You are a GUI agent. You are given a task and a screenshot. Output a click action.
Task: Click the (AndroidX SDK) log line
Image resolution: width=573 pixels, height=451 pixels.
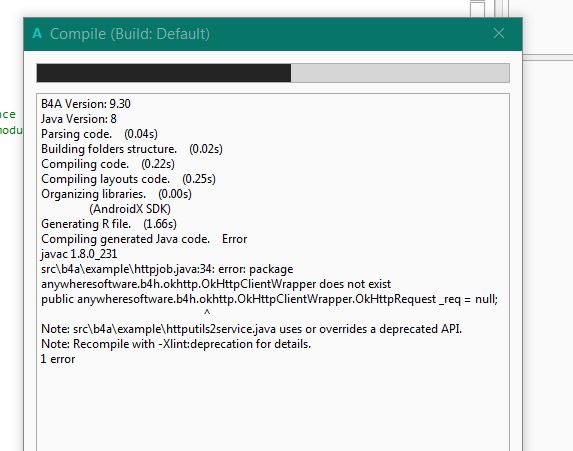[x=130, y=209]
